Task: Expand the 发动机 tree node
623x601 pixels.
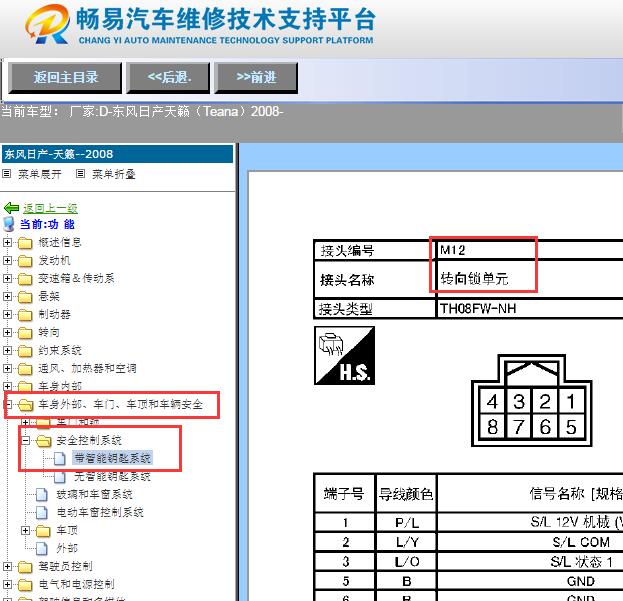Action: (7, 260)
